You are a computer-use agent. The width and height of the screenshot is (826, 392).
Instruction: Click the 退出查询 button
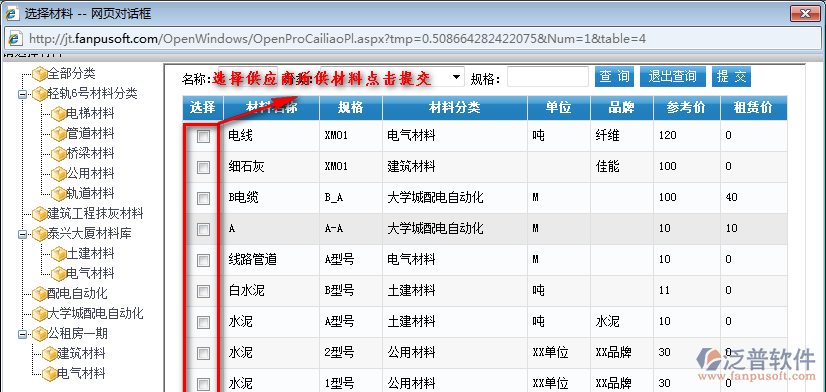673,77
